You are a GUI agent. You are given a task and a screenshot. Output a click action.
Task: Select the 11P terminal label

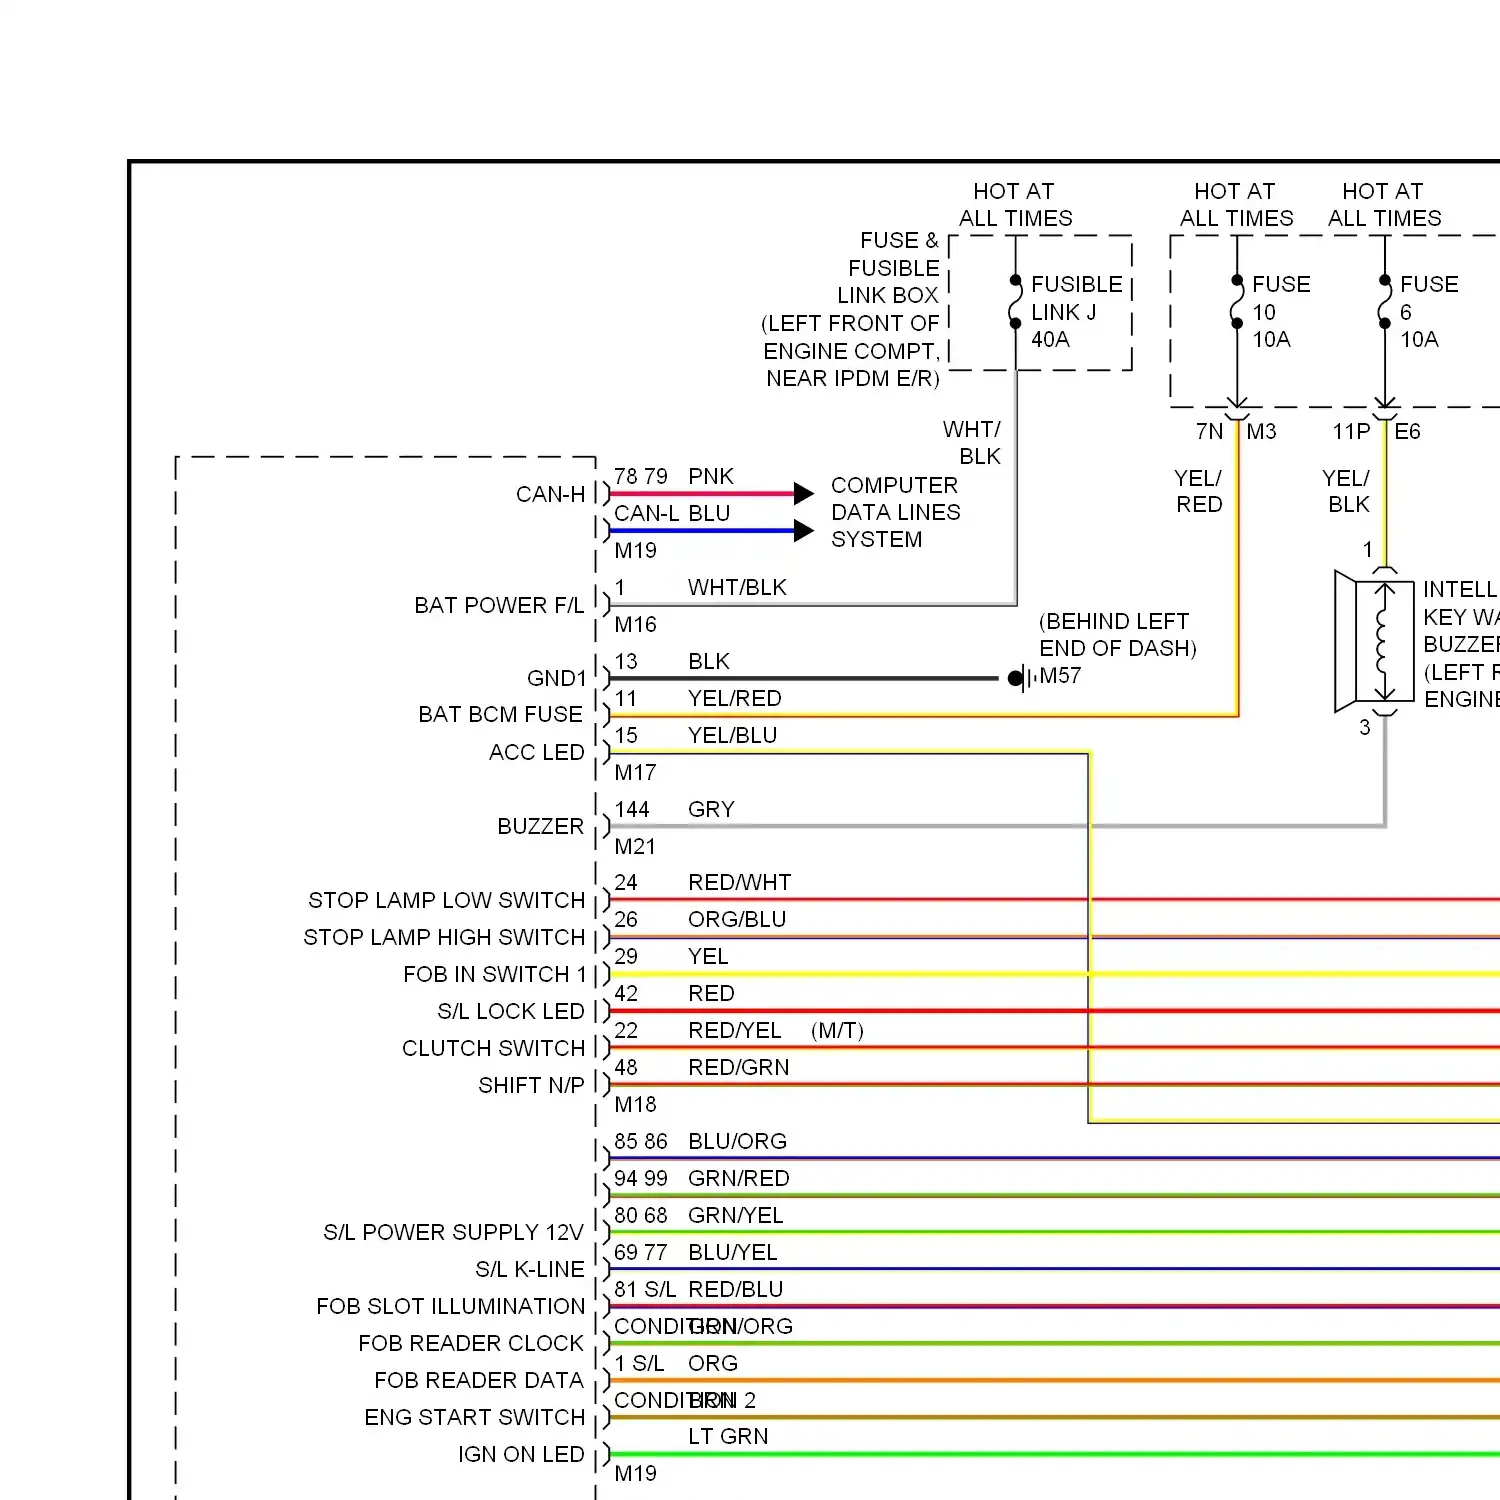click(x=1351, y=431)
